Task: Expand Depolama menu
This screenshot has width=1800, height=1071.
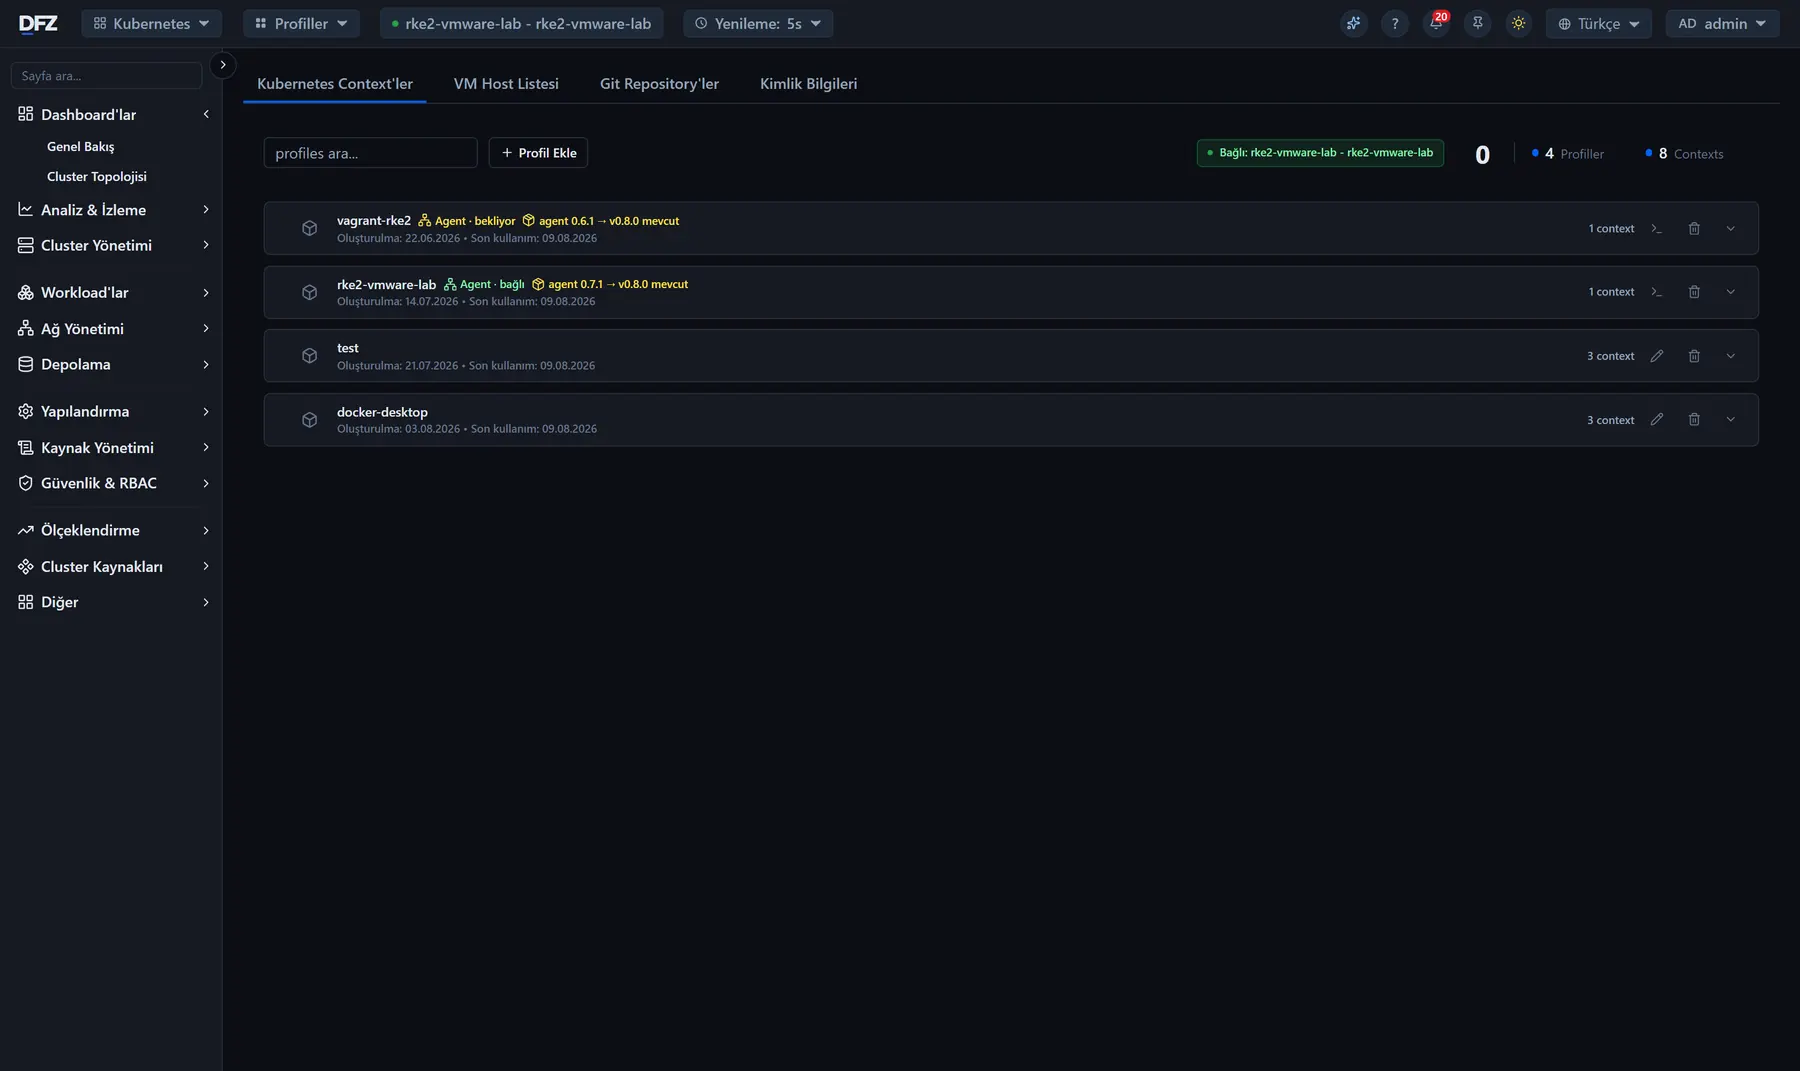Action: [111, 364]
